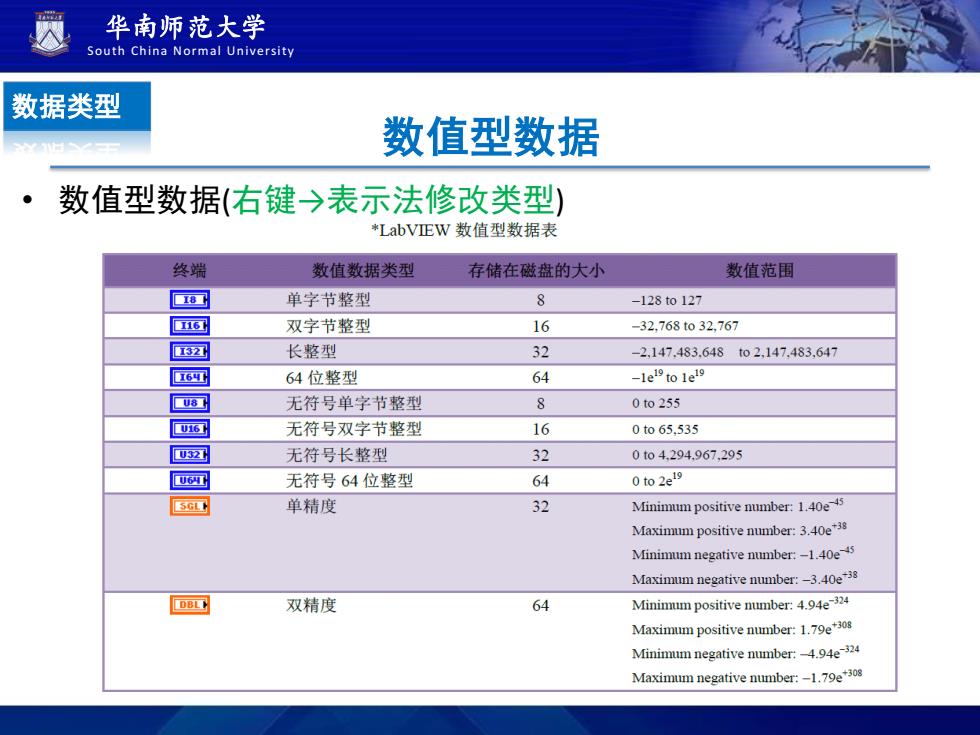
Task: Click the value –2,147,483,648
Action: (678, 352)
